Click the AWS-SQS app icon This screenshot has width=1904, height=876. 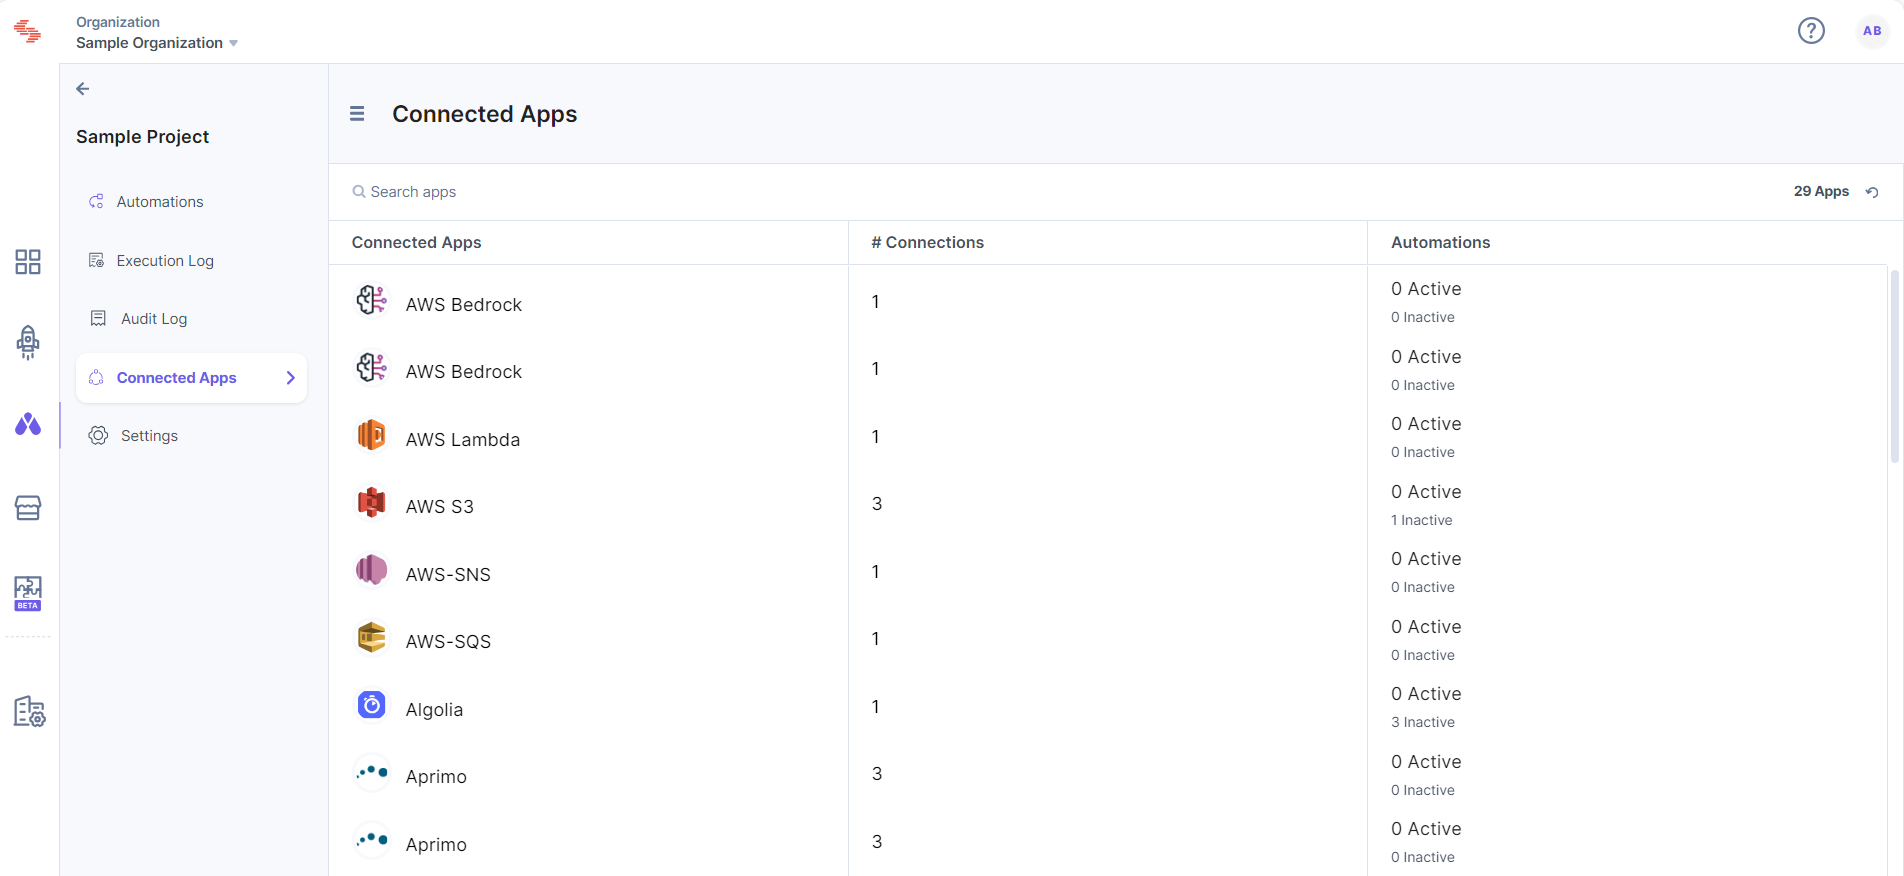coord(372,637)
